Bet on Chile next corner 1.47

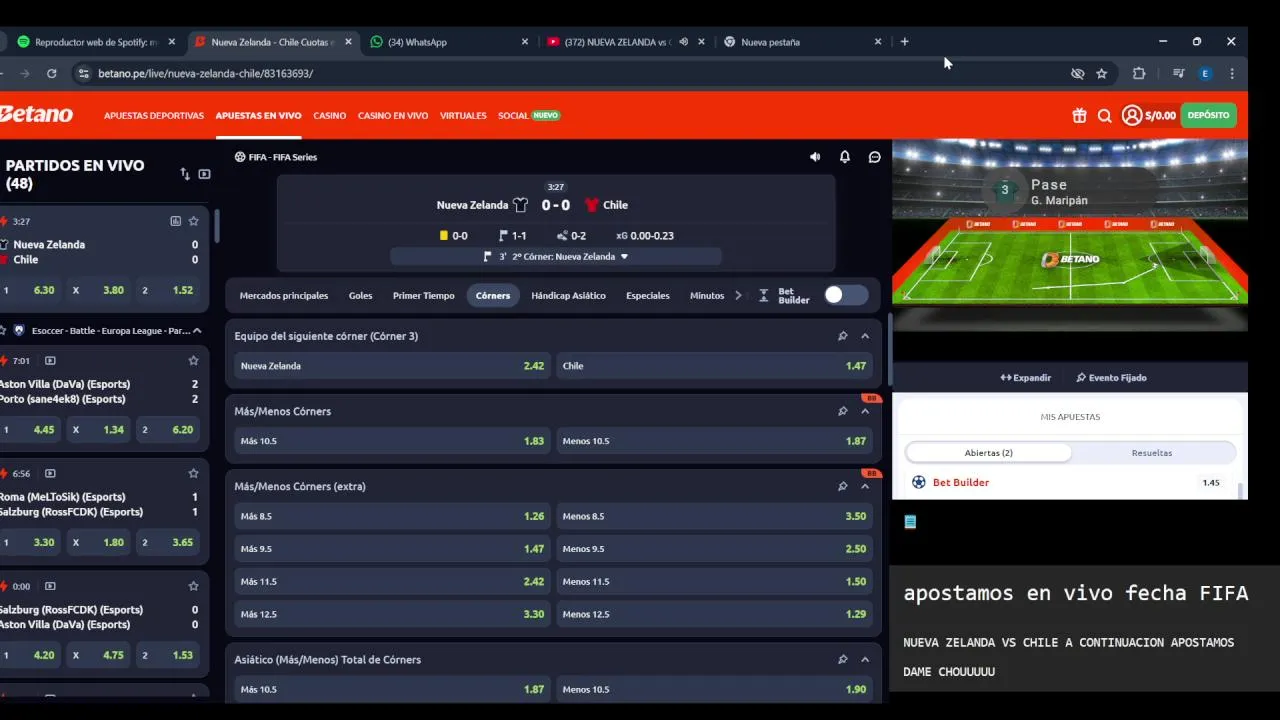[714, 366]
